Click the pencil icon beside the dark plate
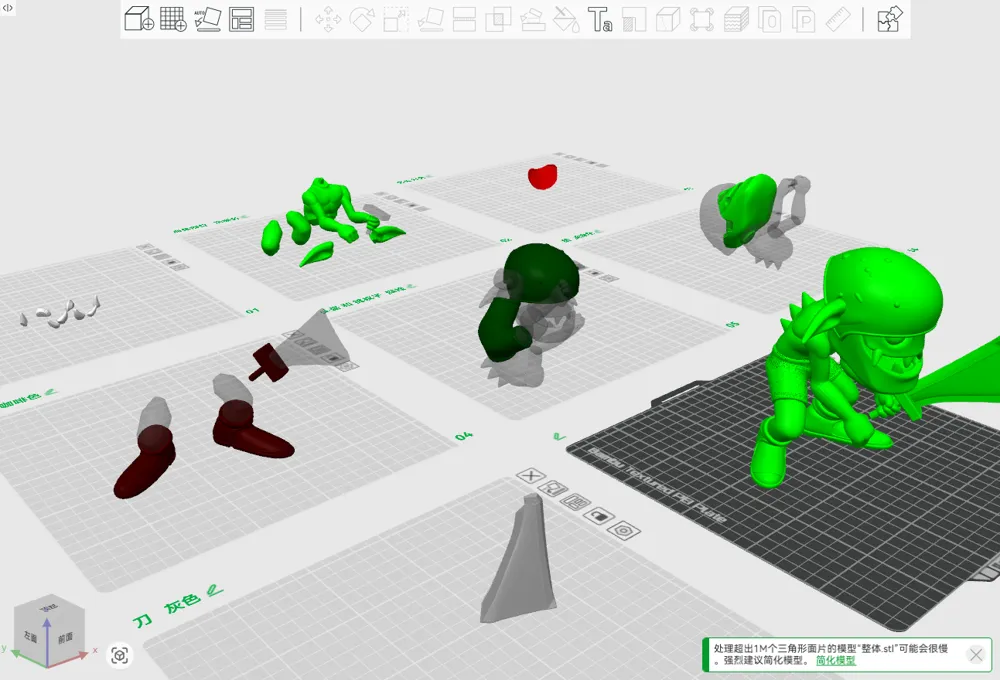 pyautogui.click(x=559, y=437)
